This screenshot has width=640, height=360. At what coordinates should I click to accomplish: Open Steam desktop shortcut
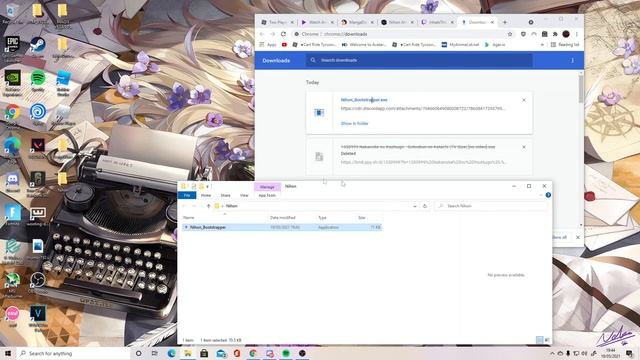click(x=38, y=47)
